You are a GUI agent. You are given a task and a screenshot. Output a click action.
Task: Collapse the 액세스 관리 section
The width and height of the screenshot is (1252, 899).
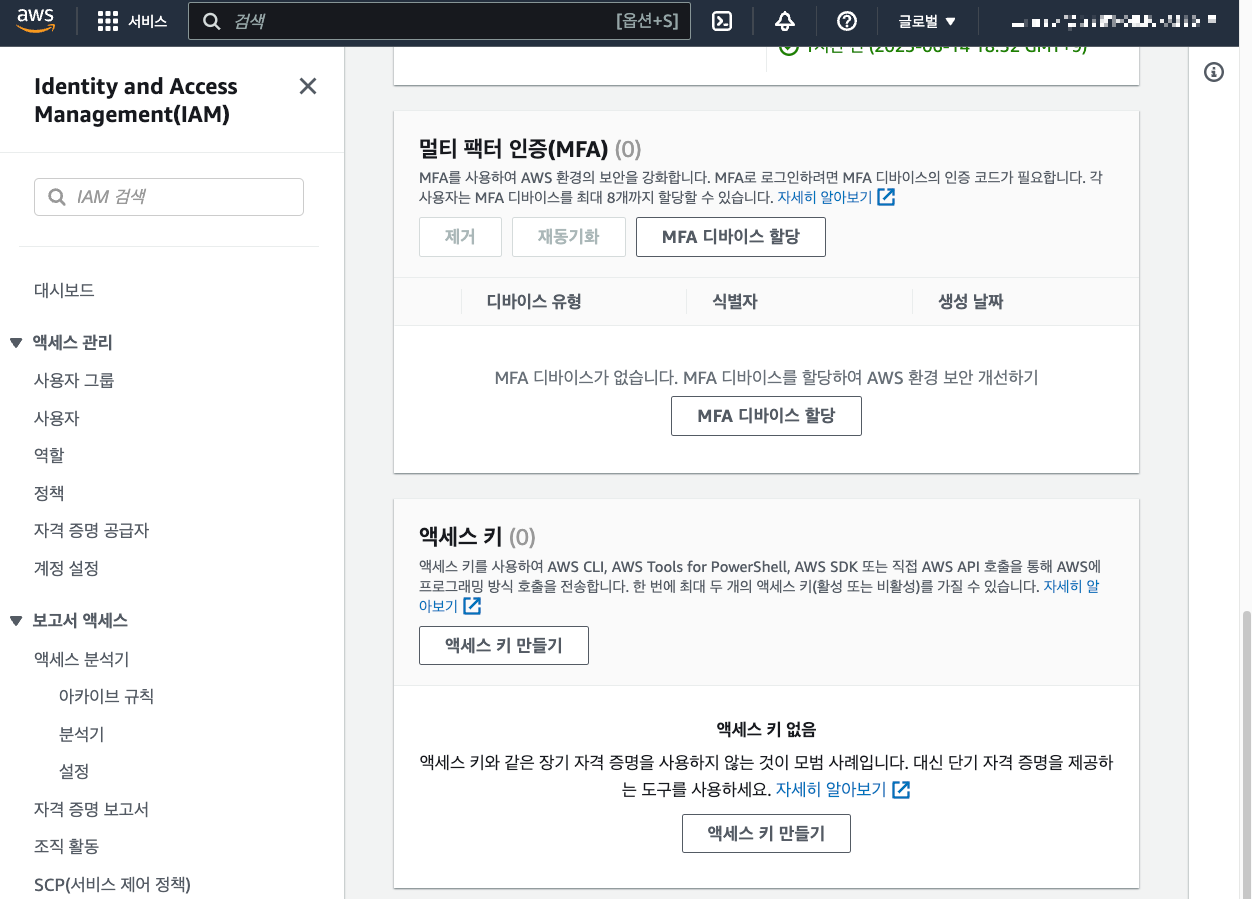point(16,343)
